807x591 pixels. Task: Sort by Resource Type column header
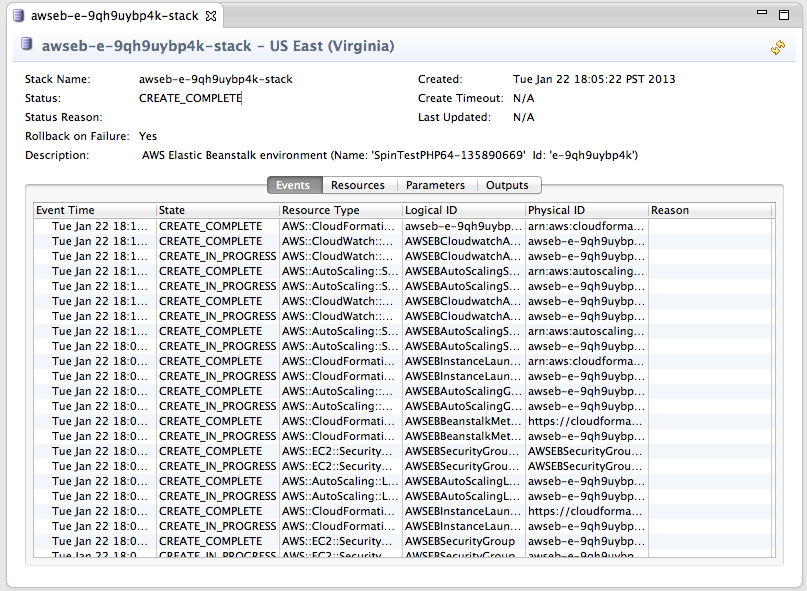click(341, 210)
